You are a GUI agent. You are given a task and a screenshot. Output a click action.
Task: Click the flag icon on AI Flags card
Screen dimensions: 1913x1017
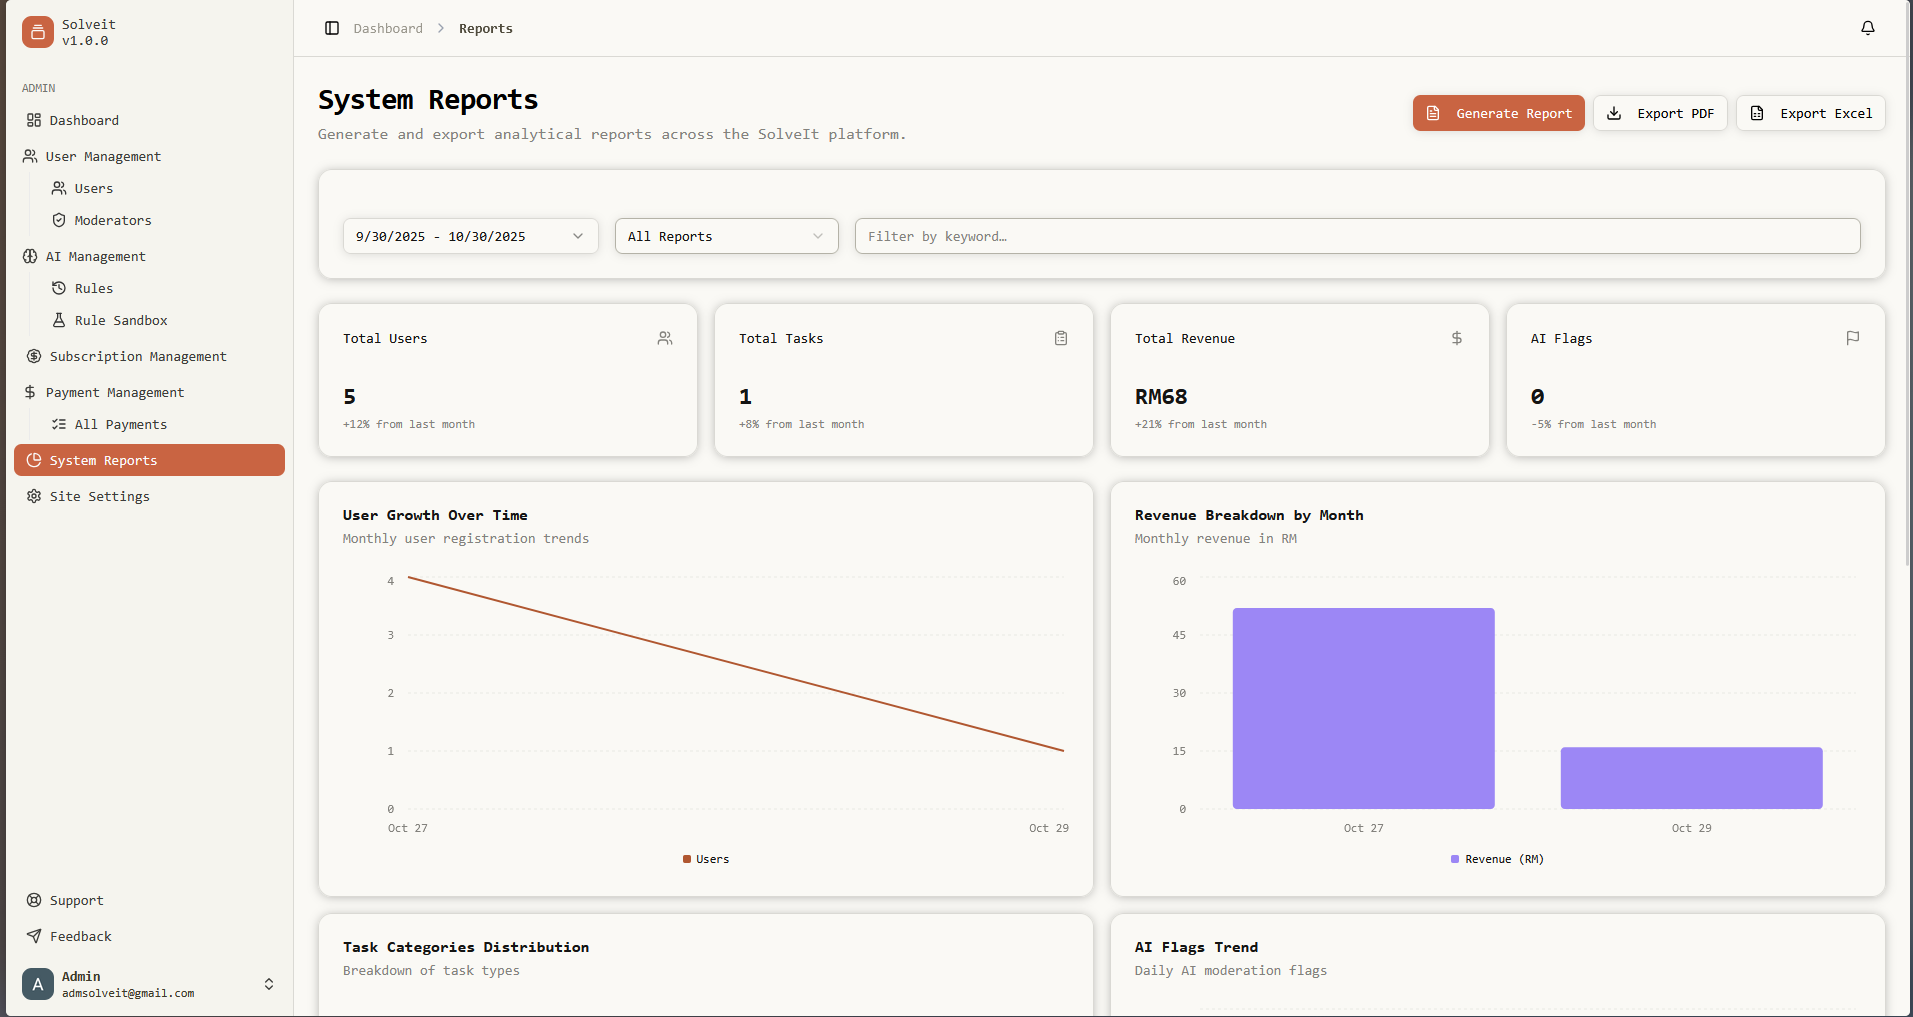[x=1852, y=338]
